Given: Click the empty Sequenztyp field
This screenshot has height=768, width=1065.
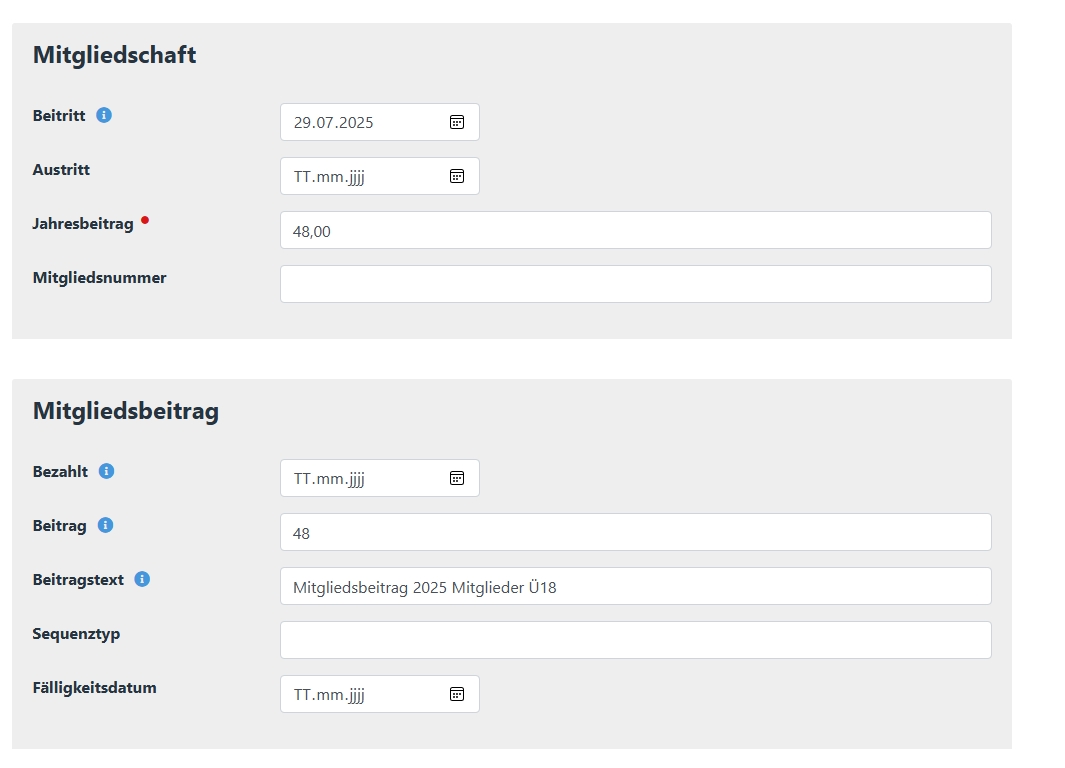Looking at the screenshot, I should (636, 640).
